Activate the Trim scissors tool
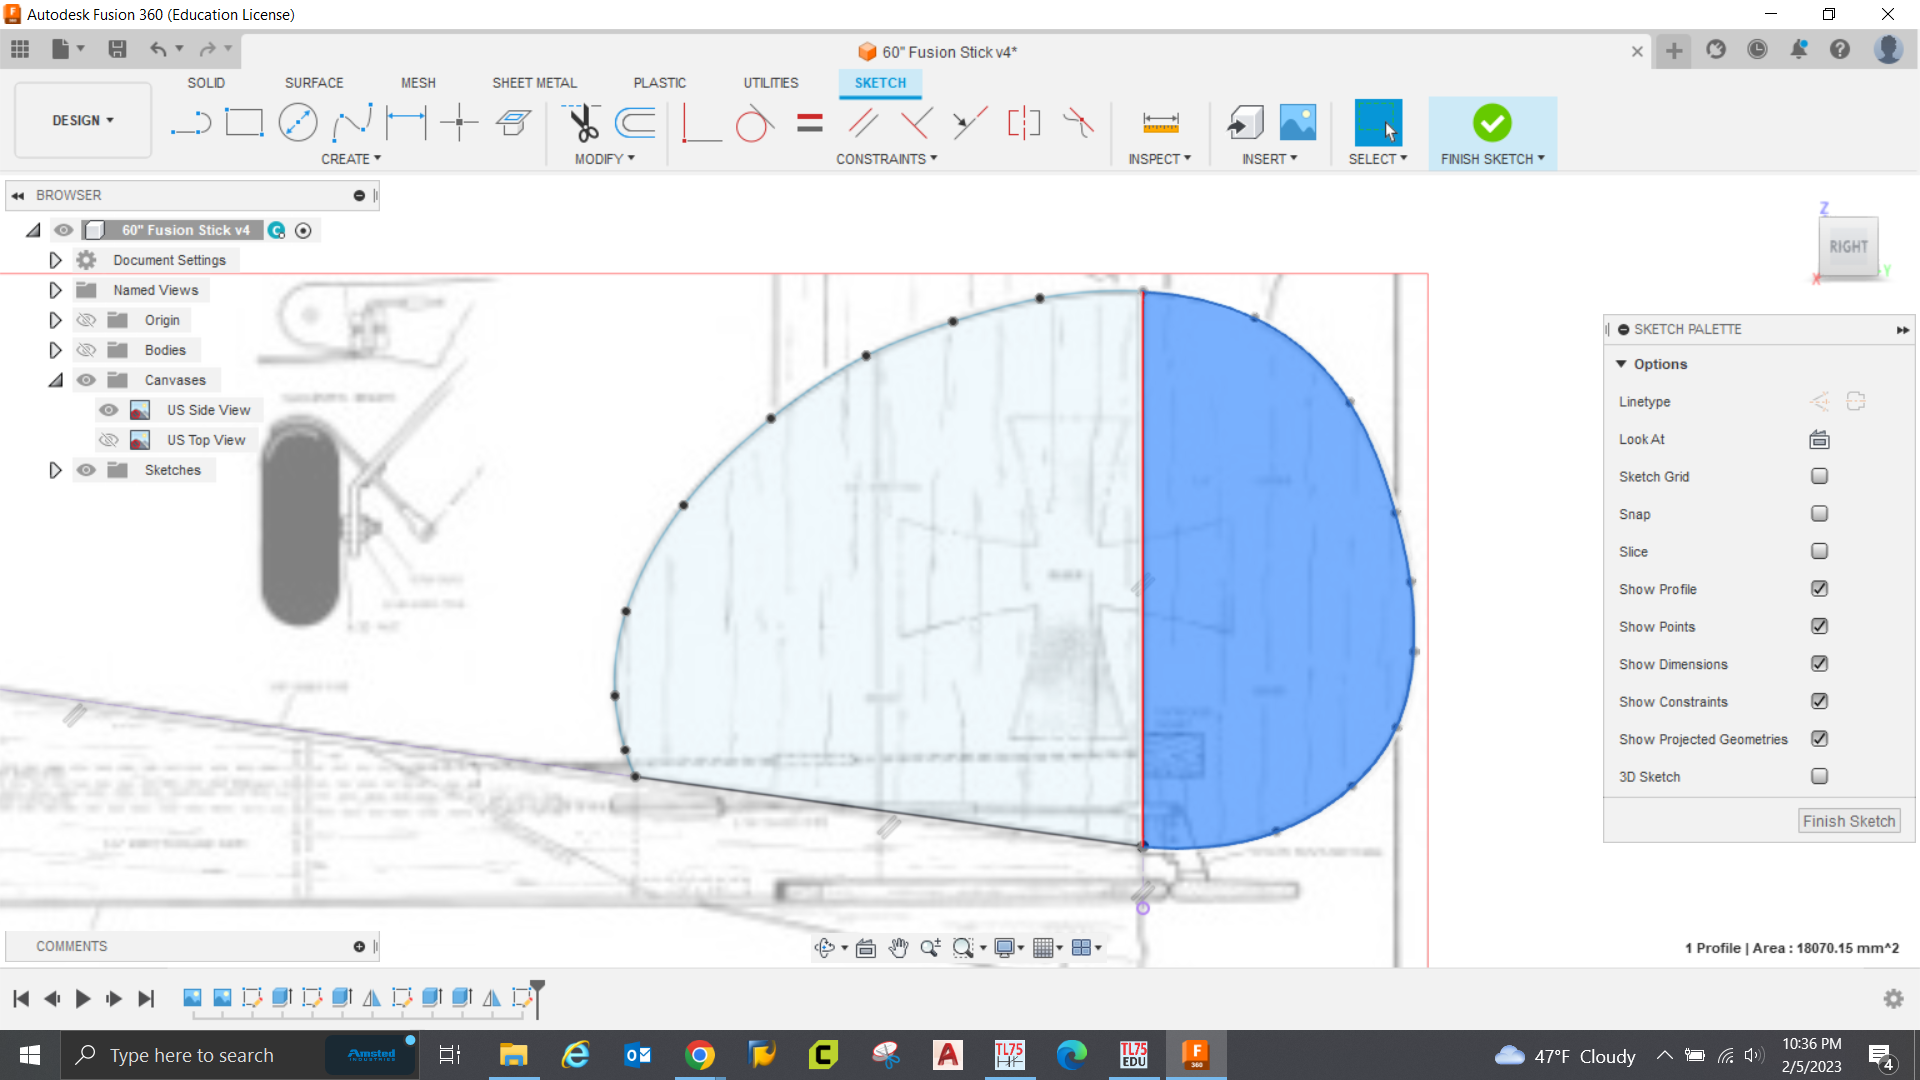1920x1080 pixels. point(583,123)
